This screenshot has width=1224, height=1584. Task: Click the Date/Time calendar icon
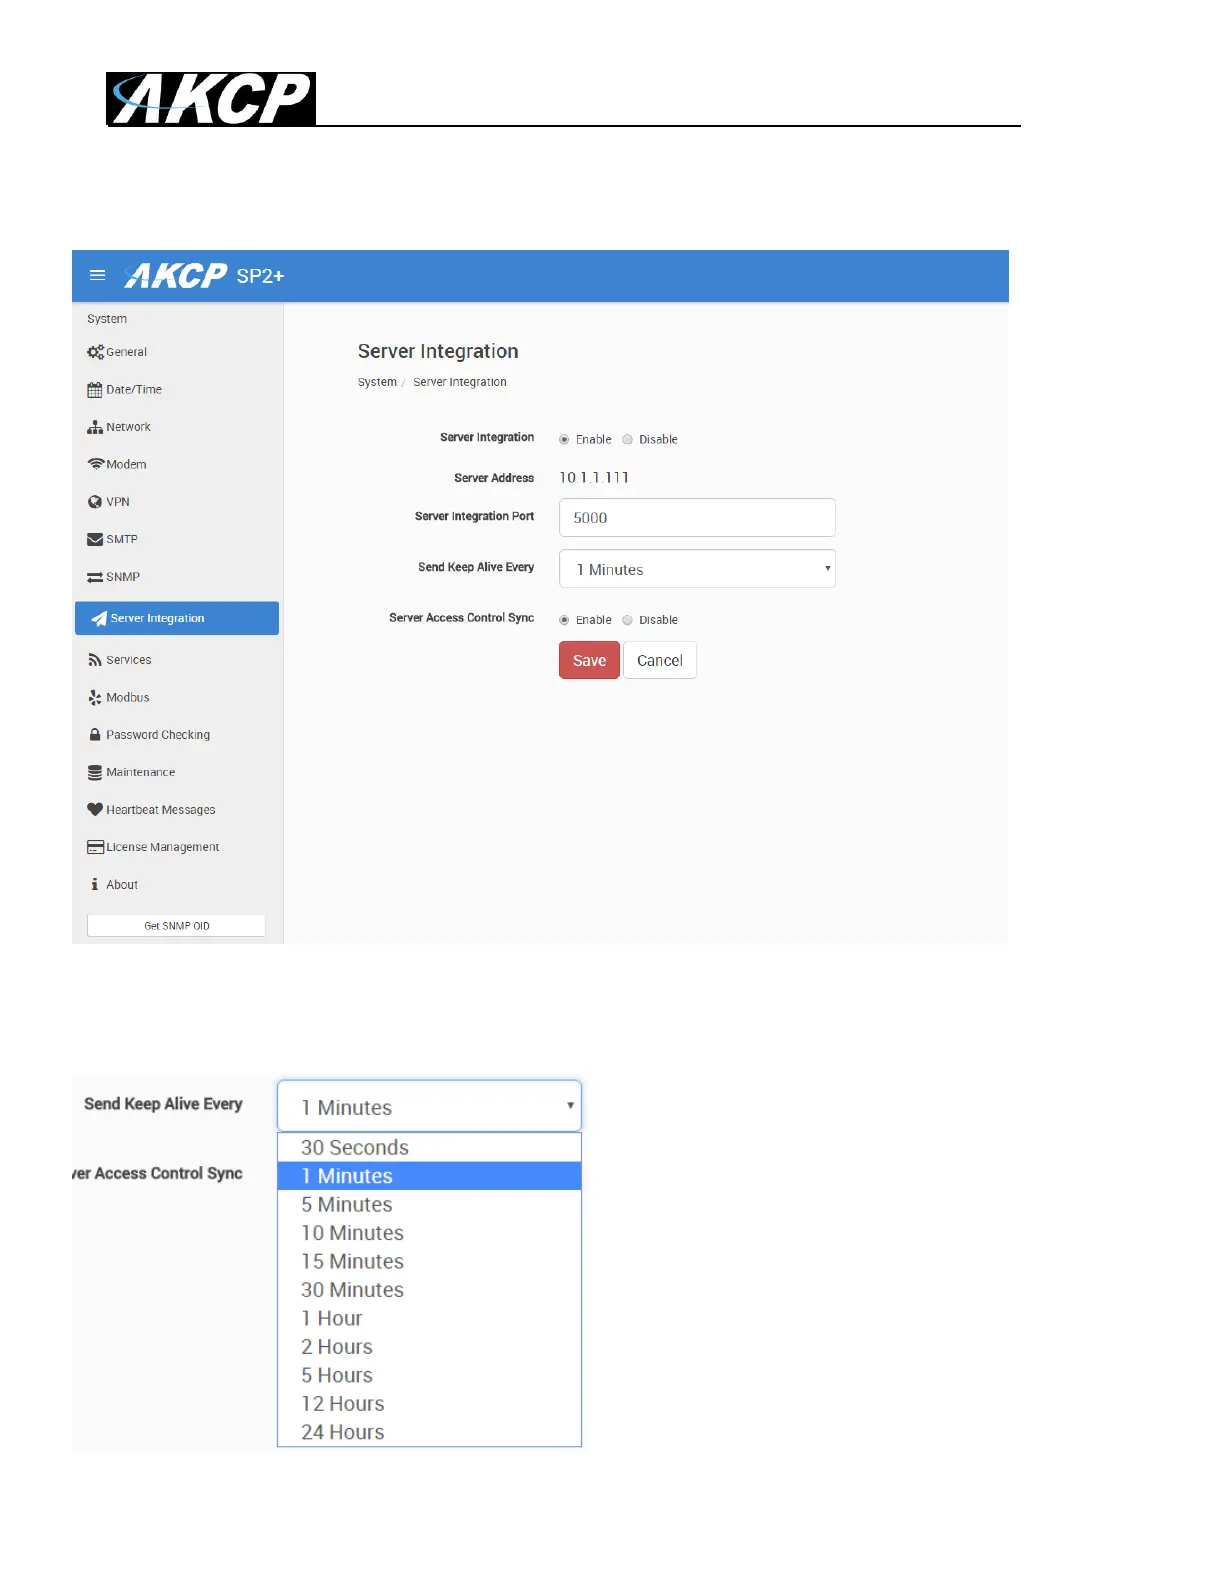point(95,390)
